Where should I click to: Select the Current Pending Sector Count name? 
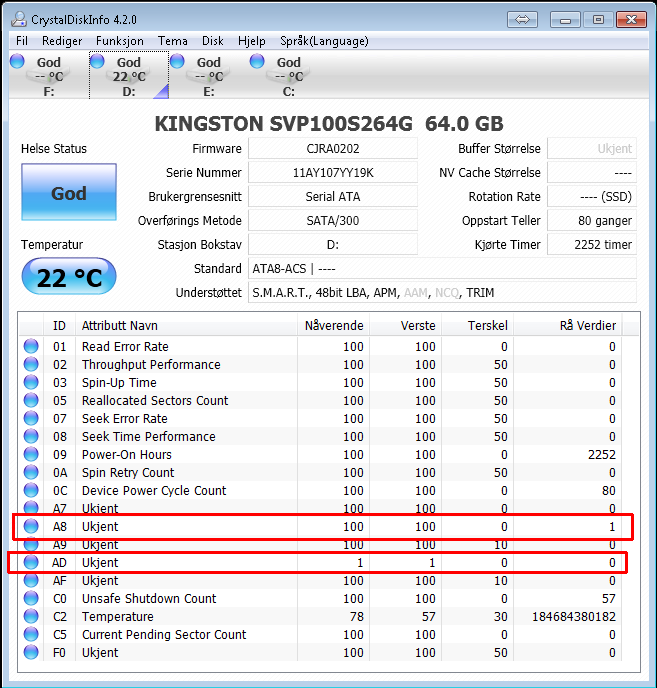[164, 634]
